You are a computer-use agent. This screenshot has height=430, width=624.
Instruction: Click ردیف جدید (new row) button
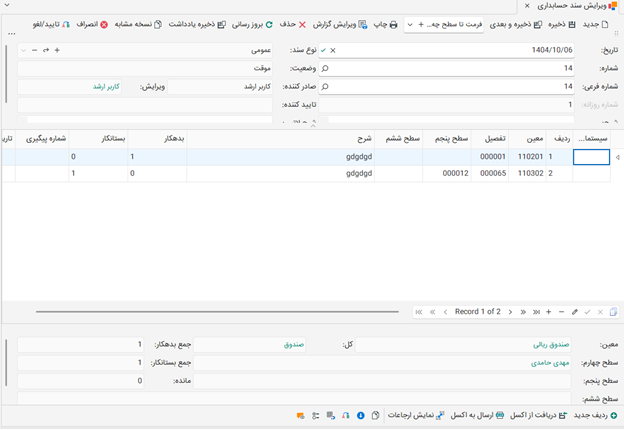[596, 416]
